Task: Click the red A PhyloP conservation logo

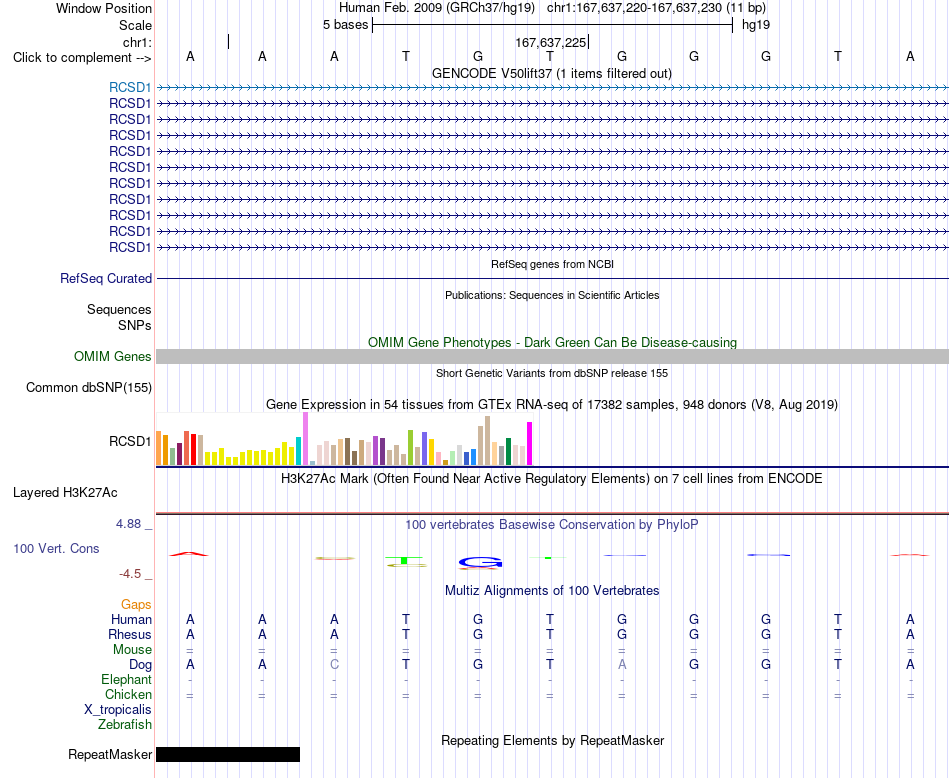Action: point(189,554)
